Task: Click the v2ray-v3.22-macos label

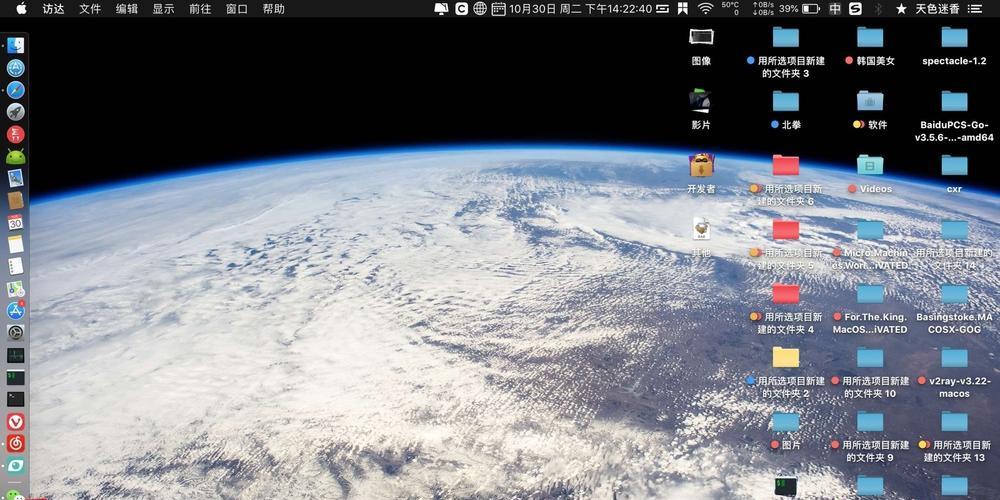Action: 954,387
